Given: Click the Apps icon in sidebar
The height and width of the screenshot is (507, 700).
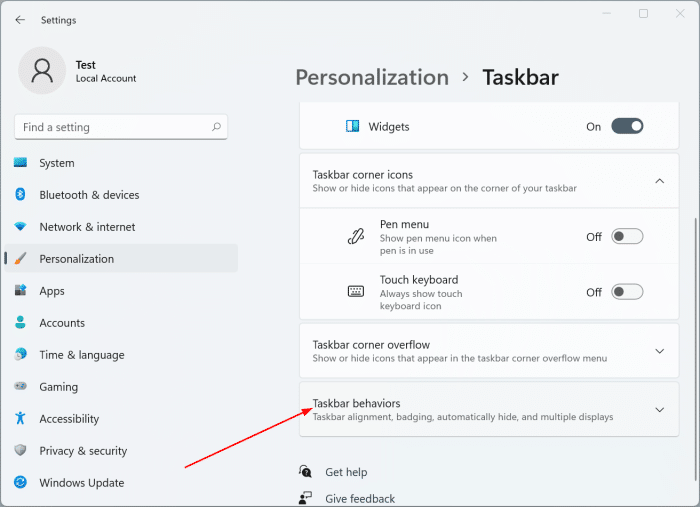Looking at the screenshot, I should pos(20,290).
